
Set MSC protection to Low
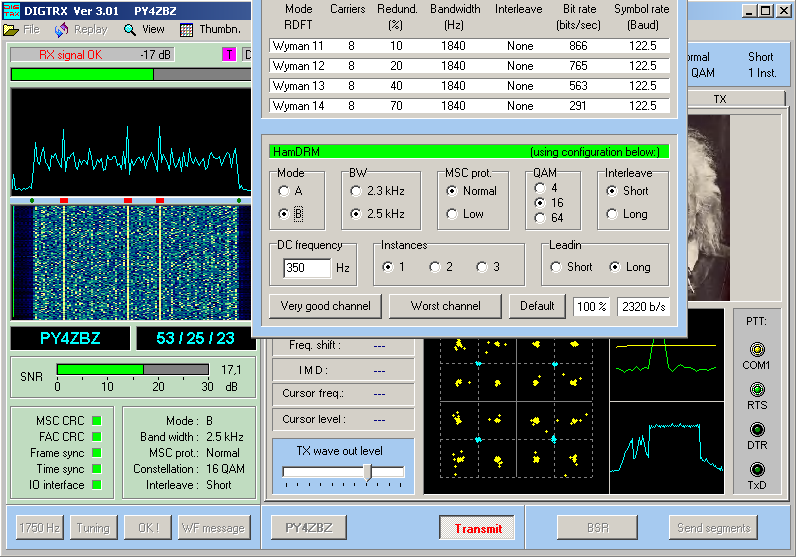452,214
